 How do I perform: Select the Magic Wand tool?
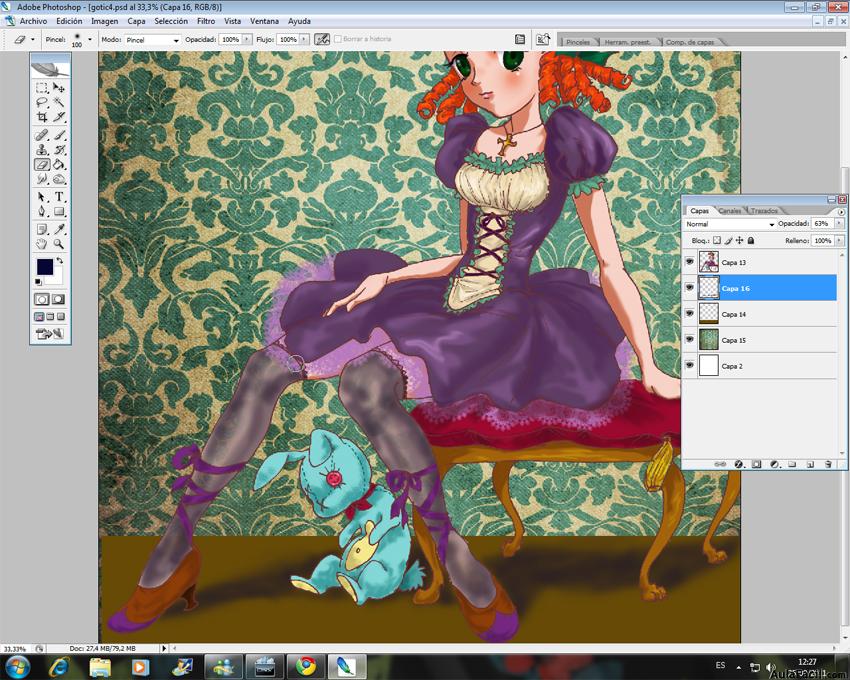tap(59, 102)
